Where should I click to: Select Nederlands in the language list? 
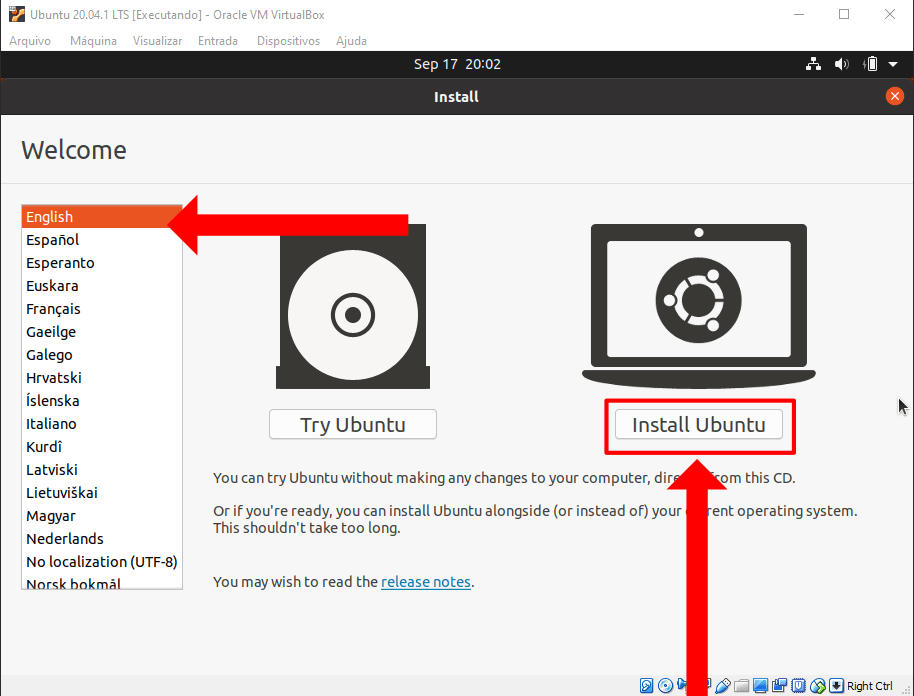(x=102, y=539)
